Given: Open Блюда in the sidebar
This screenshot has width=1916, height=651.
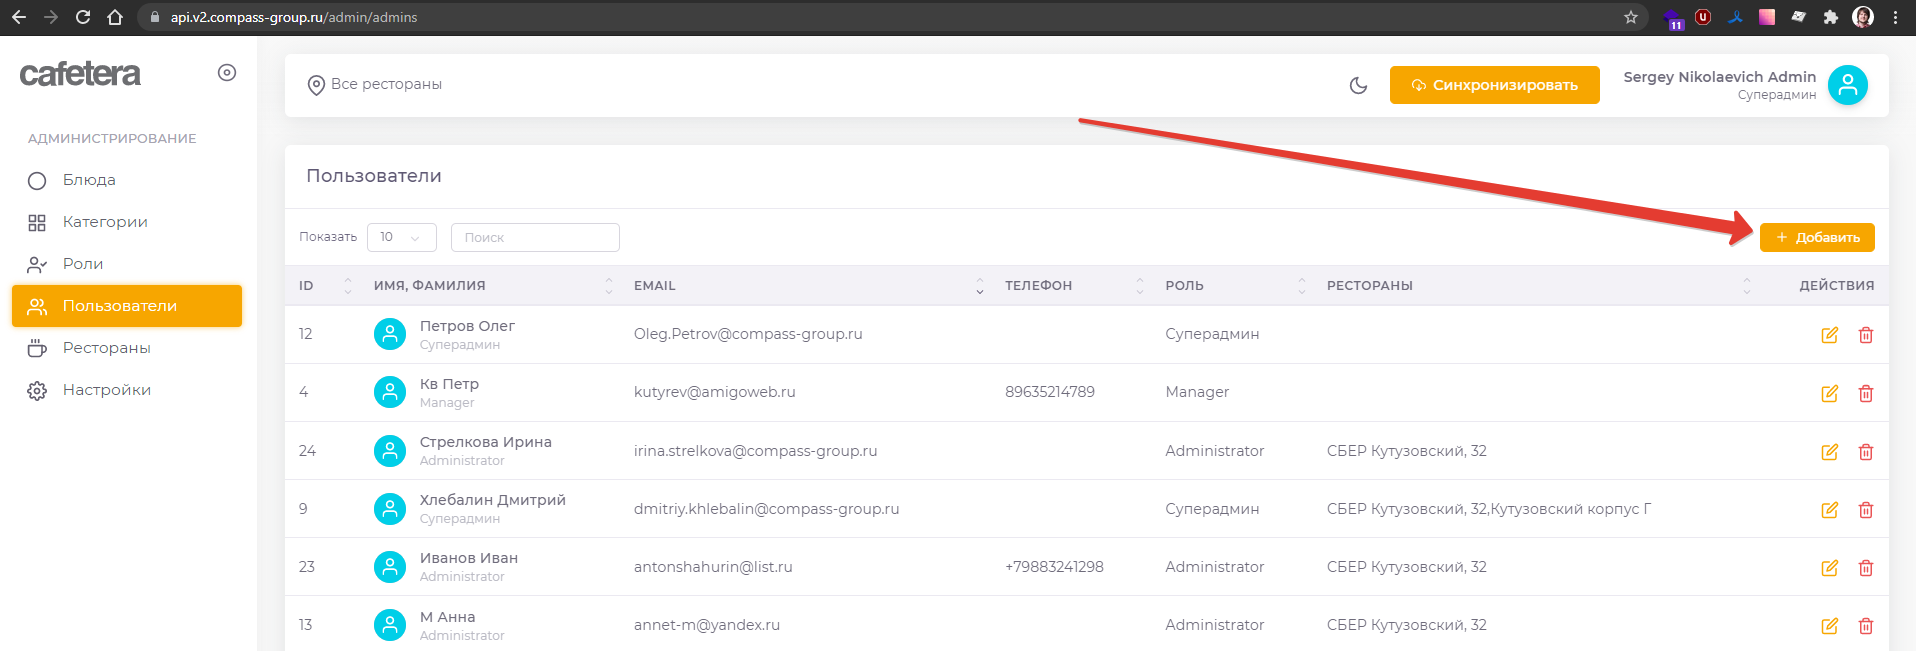Looking at the screenshot, I should (89, 180).
